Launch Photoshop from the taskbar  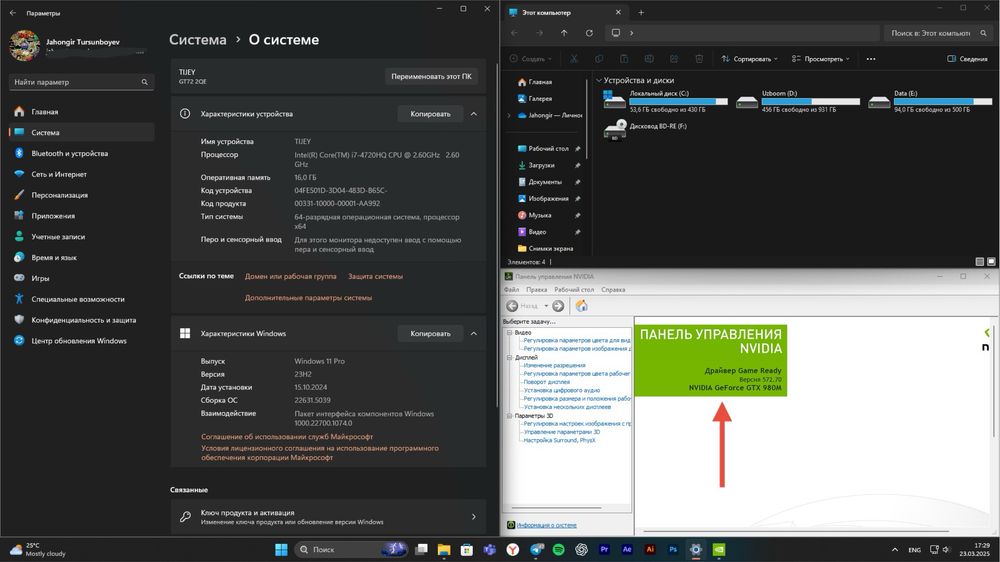tap(673, 550)
